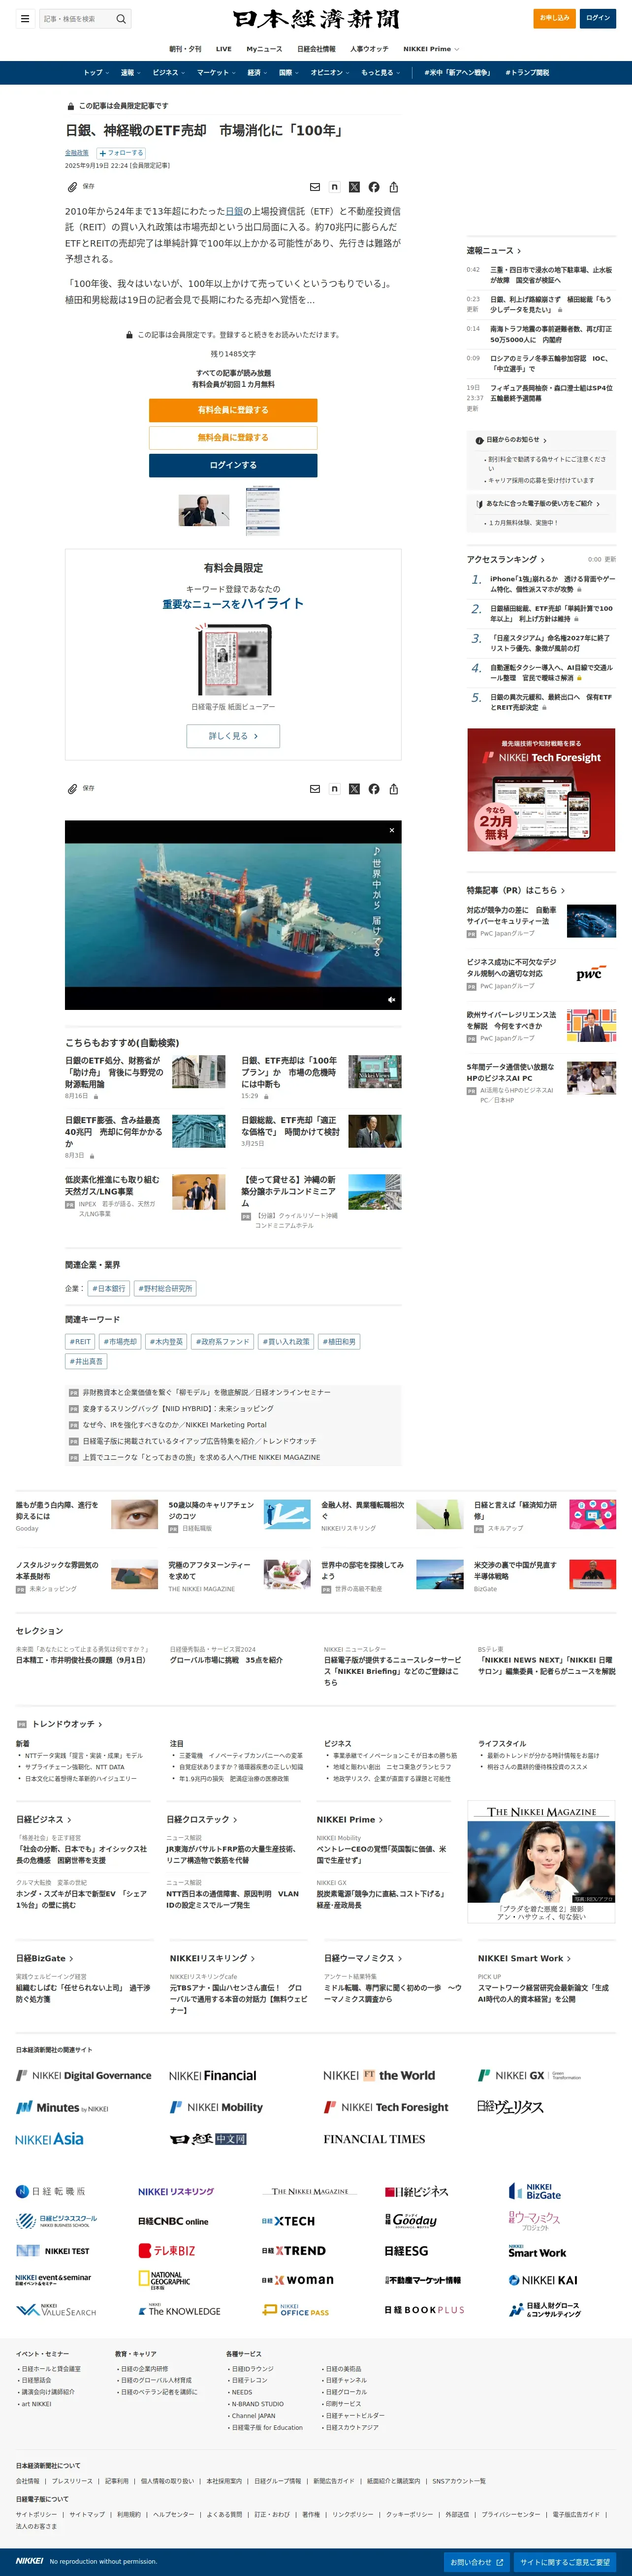This screenshot has width=632, height=2576.
Task: Share to note using bottom n icon
Action: click(334, 789)
